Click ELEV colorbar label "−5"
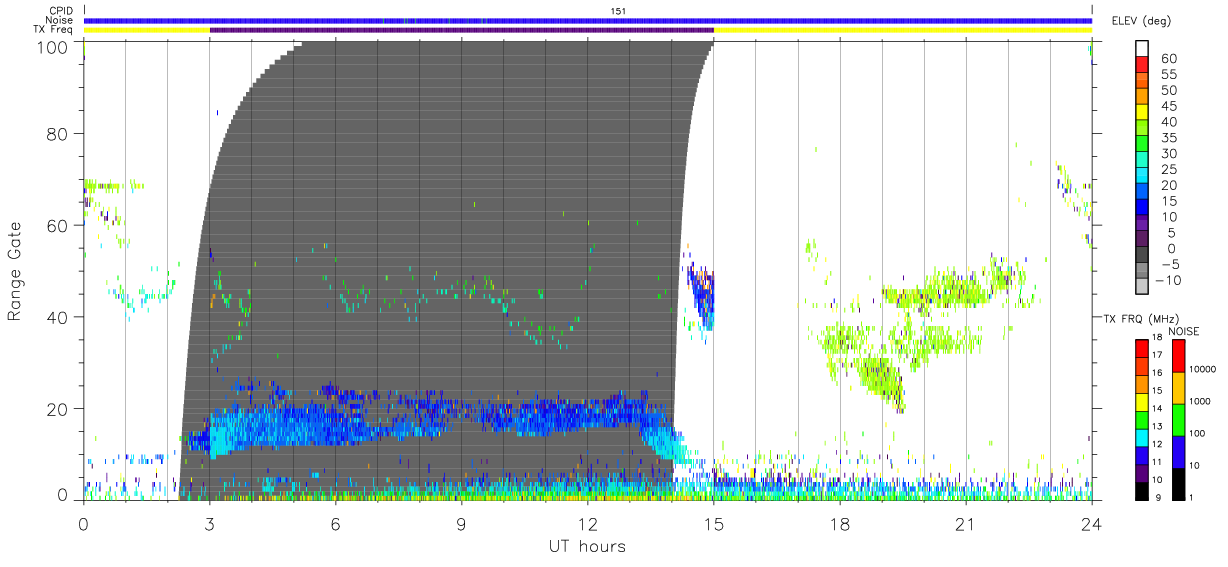This screenshot has height=567, width=1228. (x=1169, y=264)
